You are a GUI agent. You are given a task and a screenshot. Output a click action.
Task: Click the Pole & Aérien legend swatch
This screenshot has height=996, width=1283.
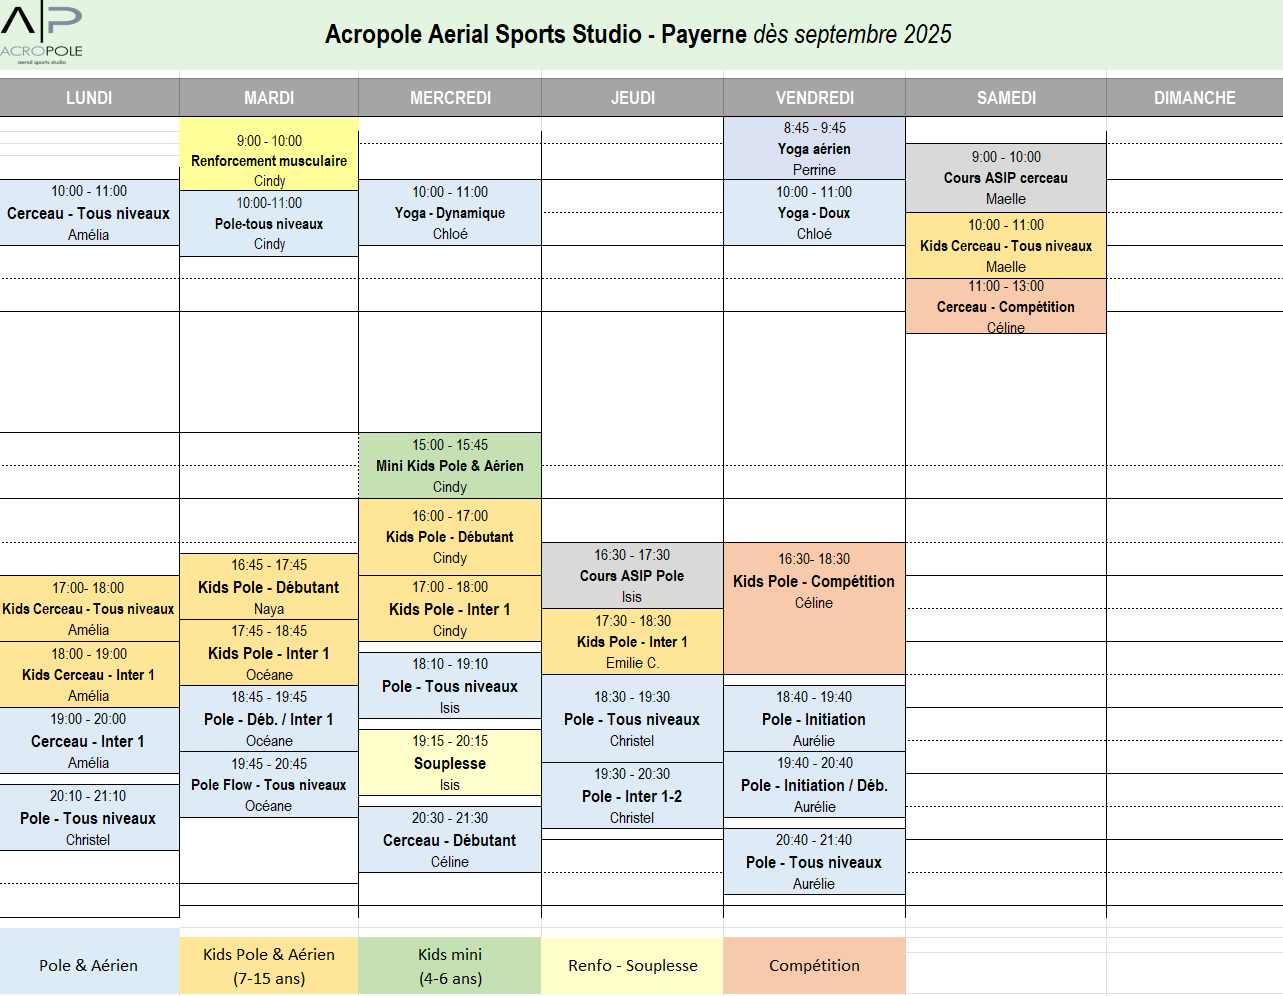click(89, 965)
